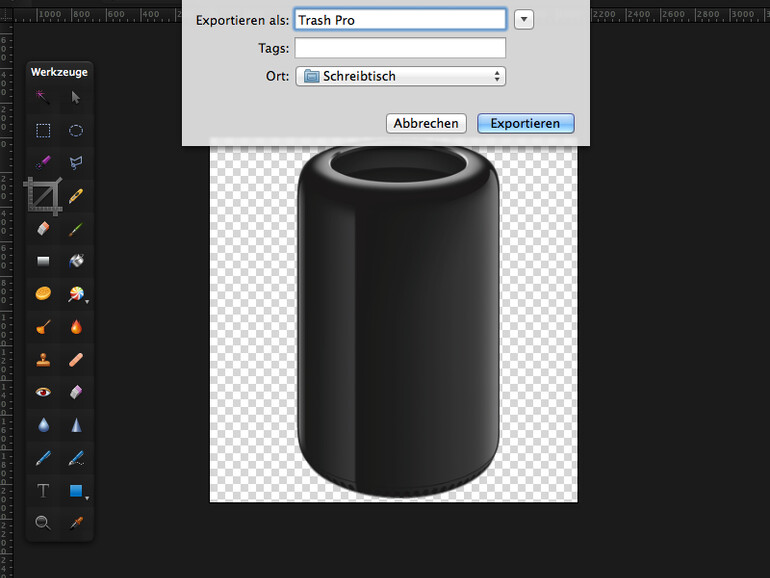
Task: Select the Type text tool
Action: point(43,491)
